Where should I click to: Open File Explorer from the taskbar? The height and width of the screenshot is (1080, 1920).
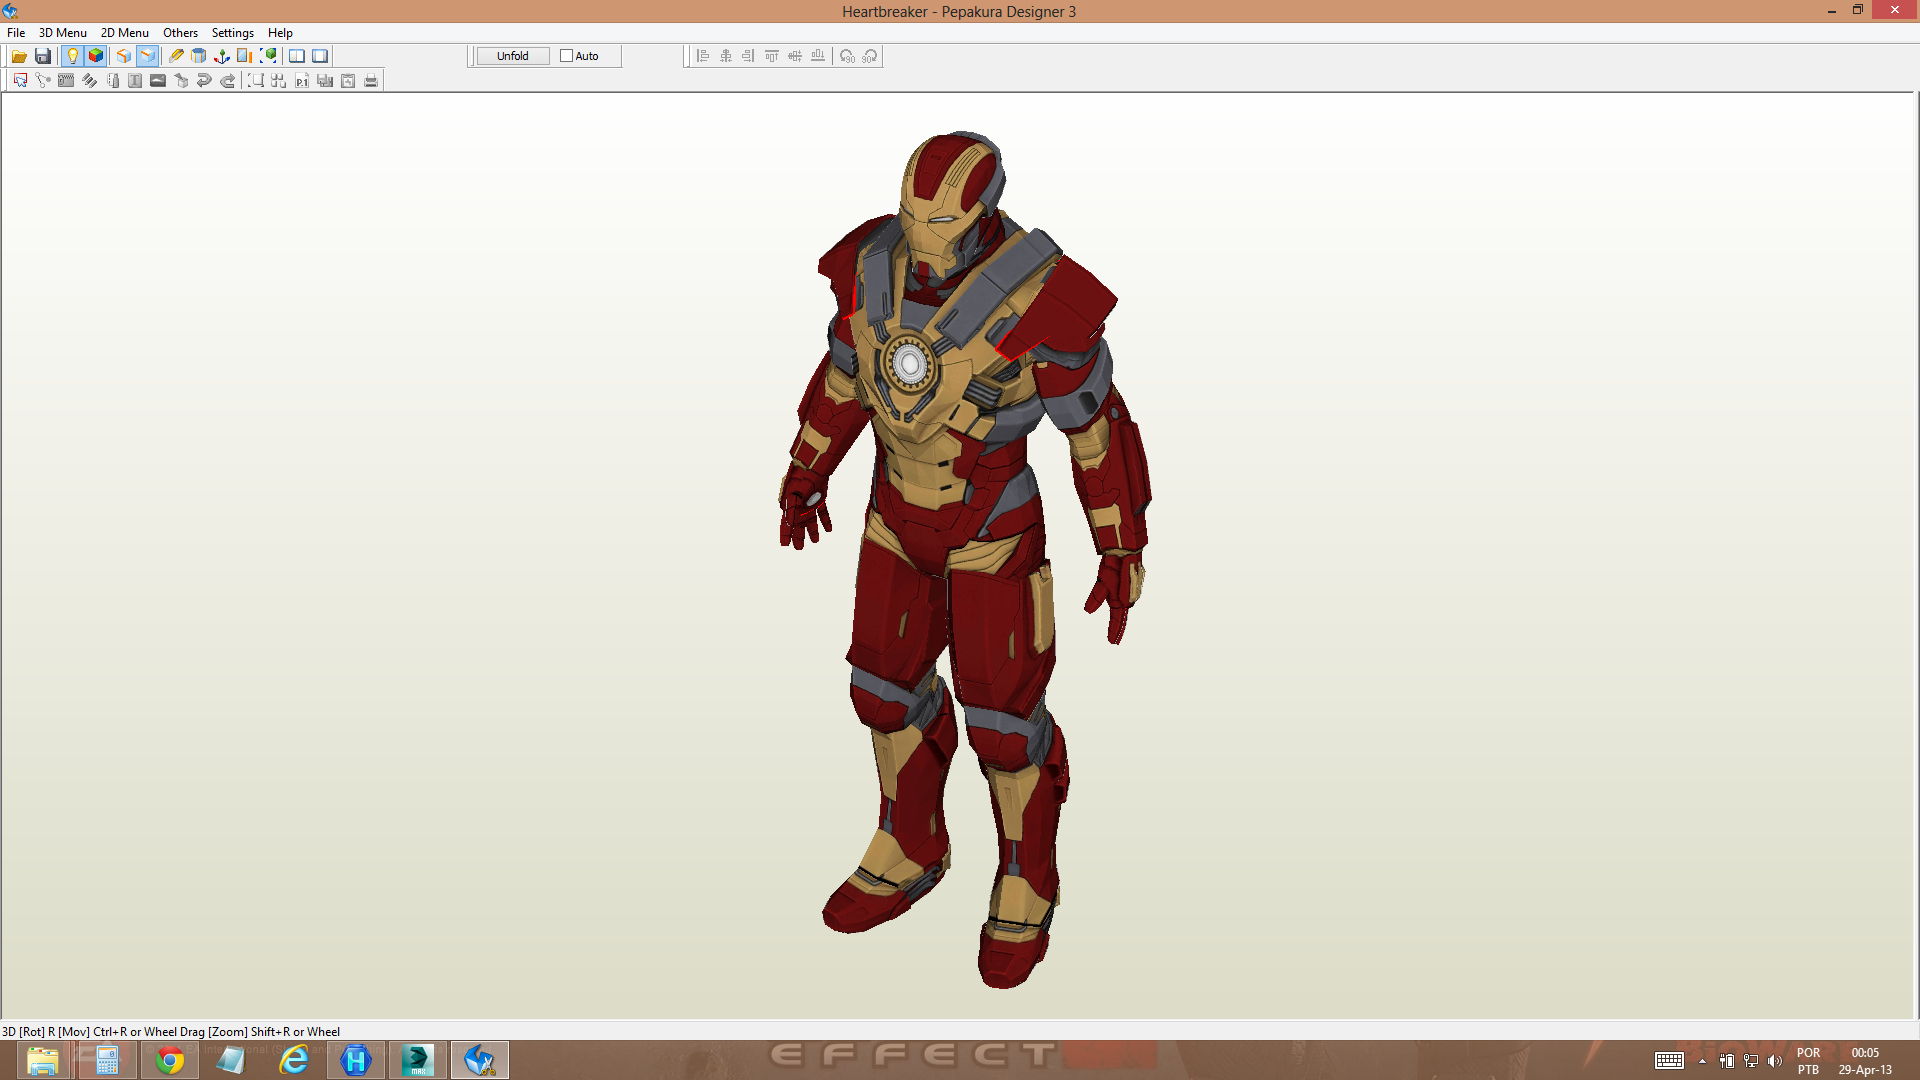pyautogui.click(x=43, y=1060)
